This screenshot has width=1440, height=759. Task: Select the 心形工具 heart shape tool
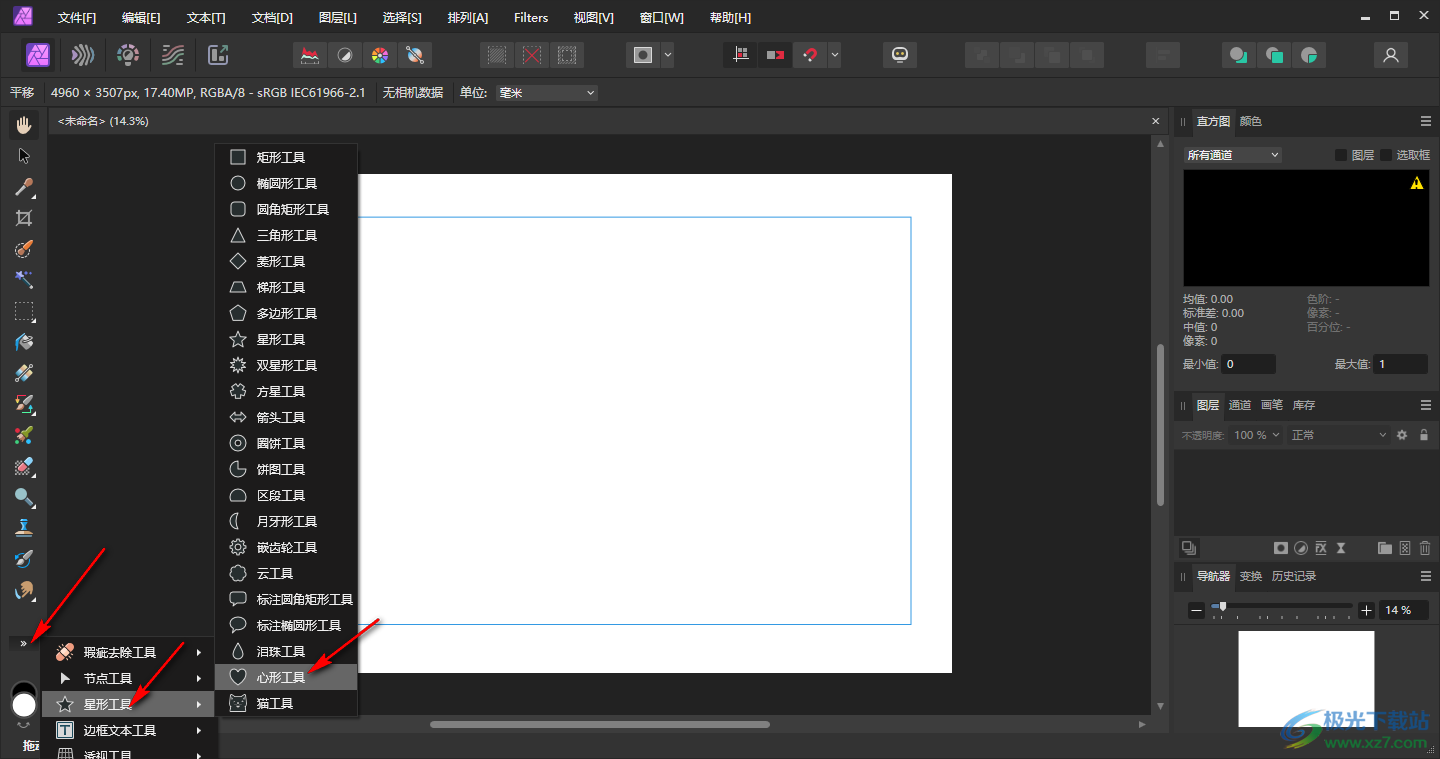pos(281,678)
